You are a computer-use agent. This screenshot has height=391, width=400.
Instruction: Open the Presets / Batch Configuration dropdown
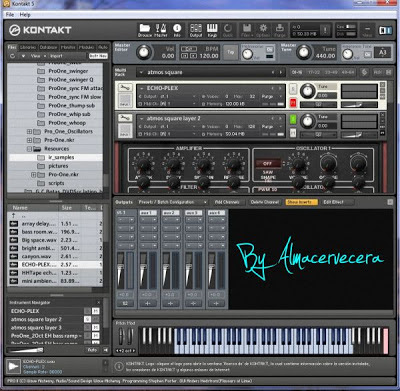(x=173, y=202)
